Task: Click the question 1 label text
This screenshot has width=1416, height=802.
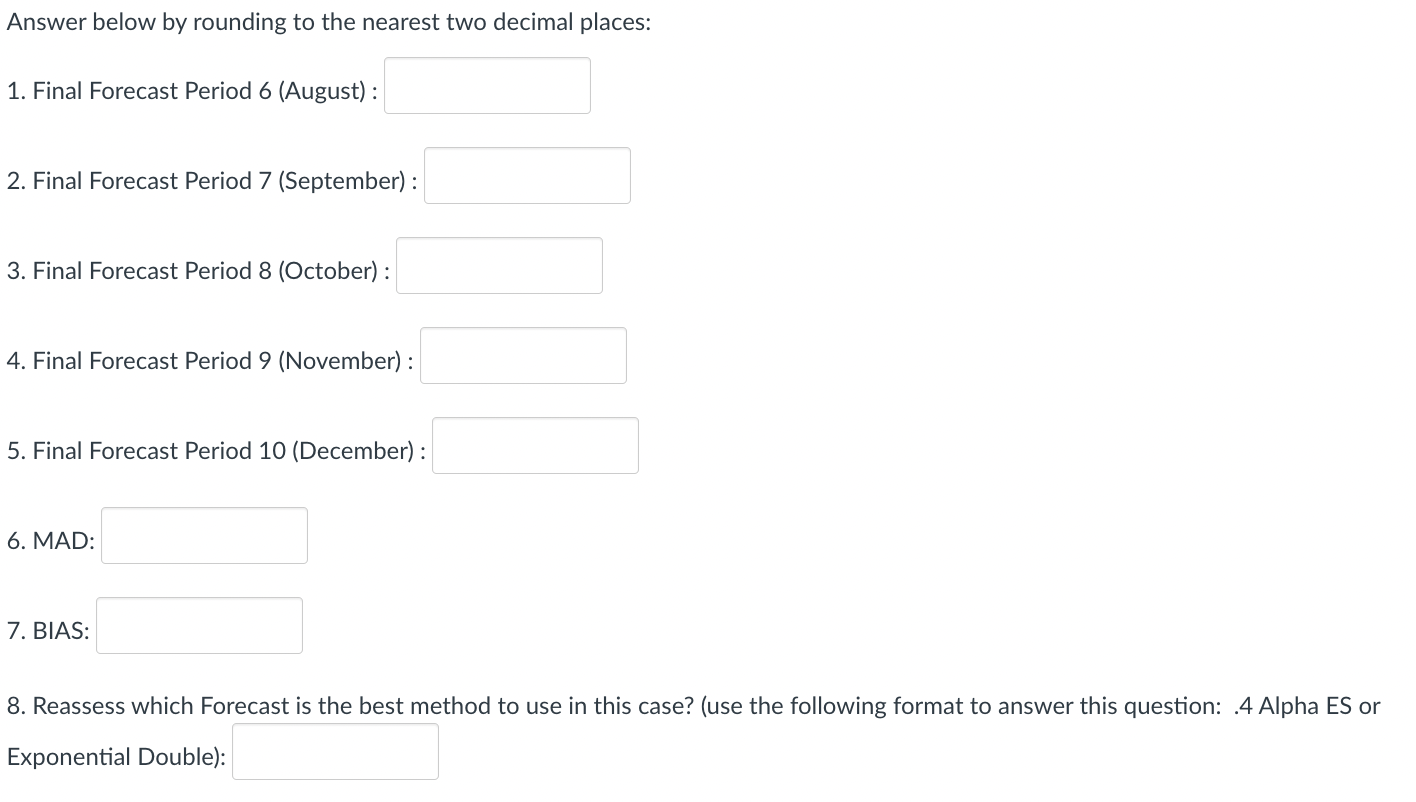Action: tap(190, 91)
